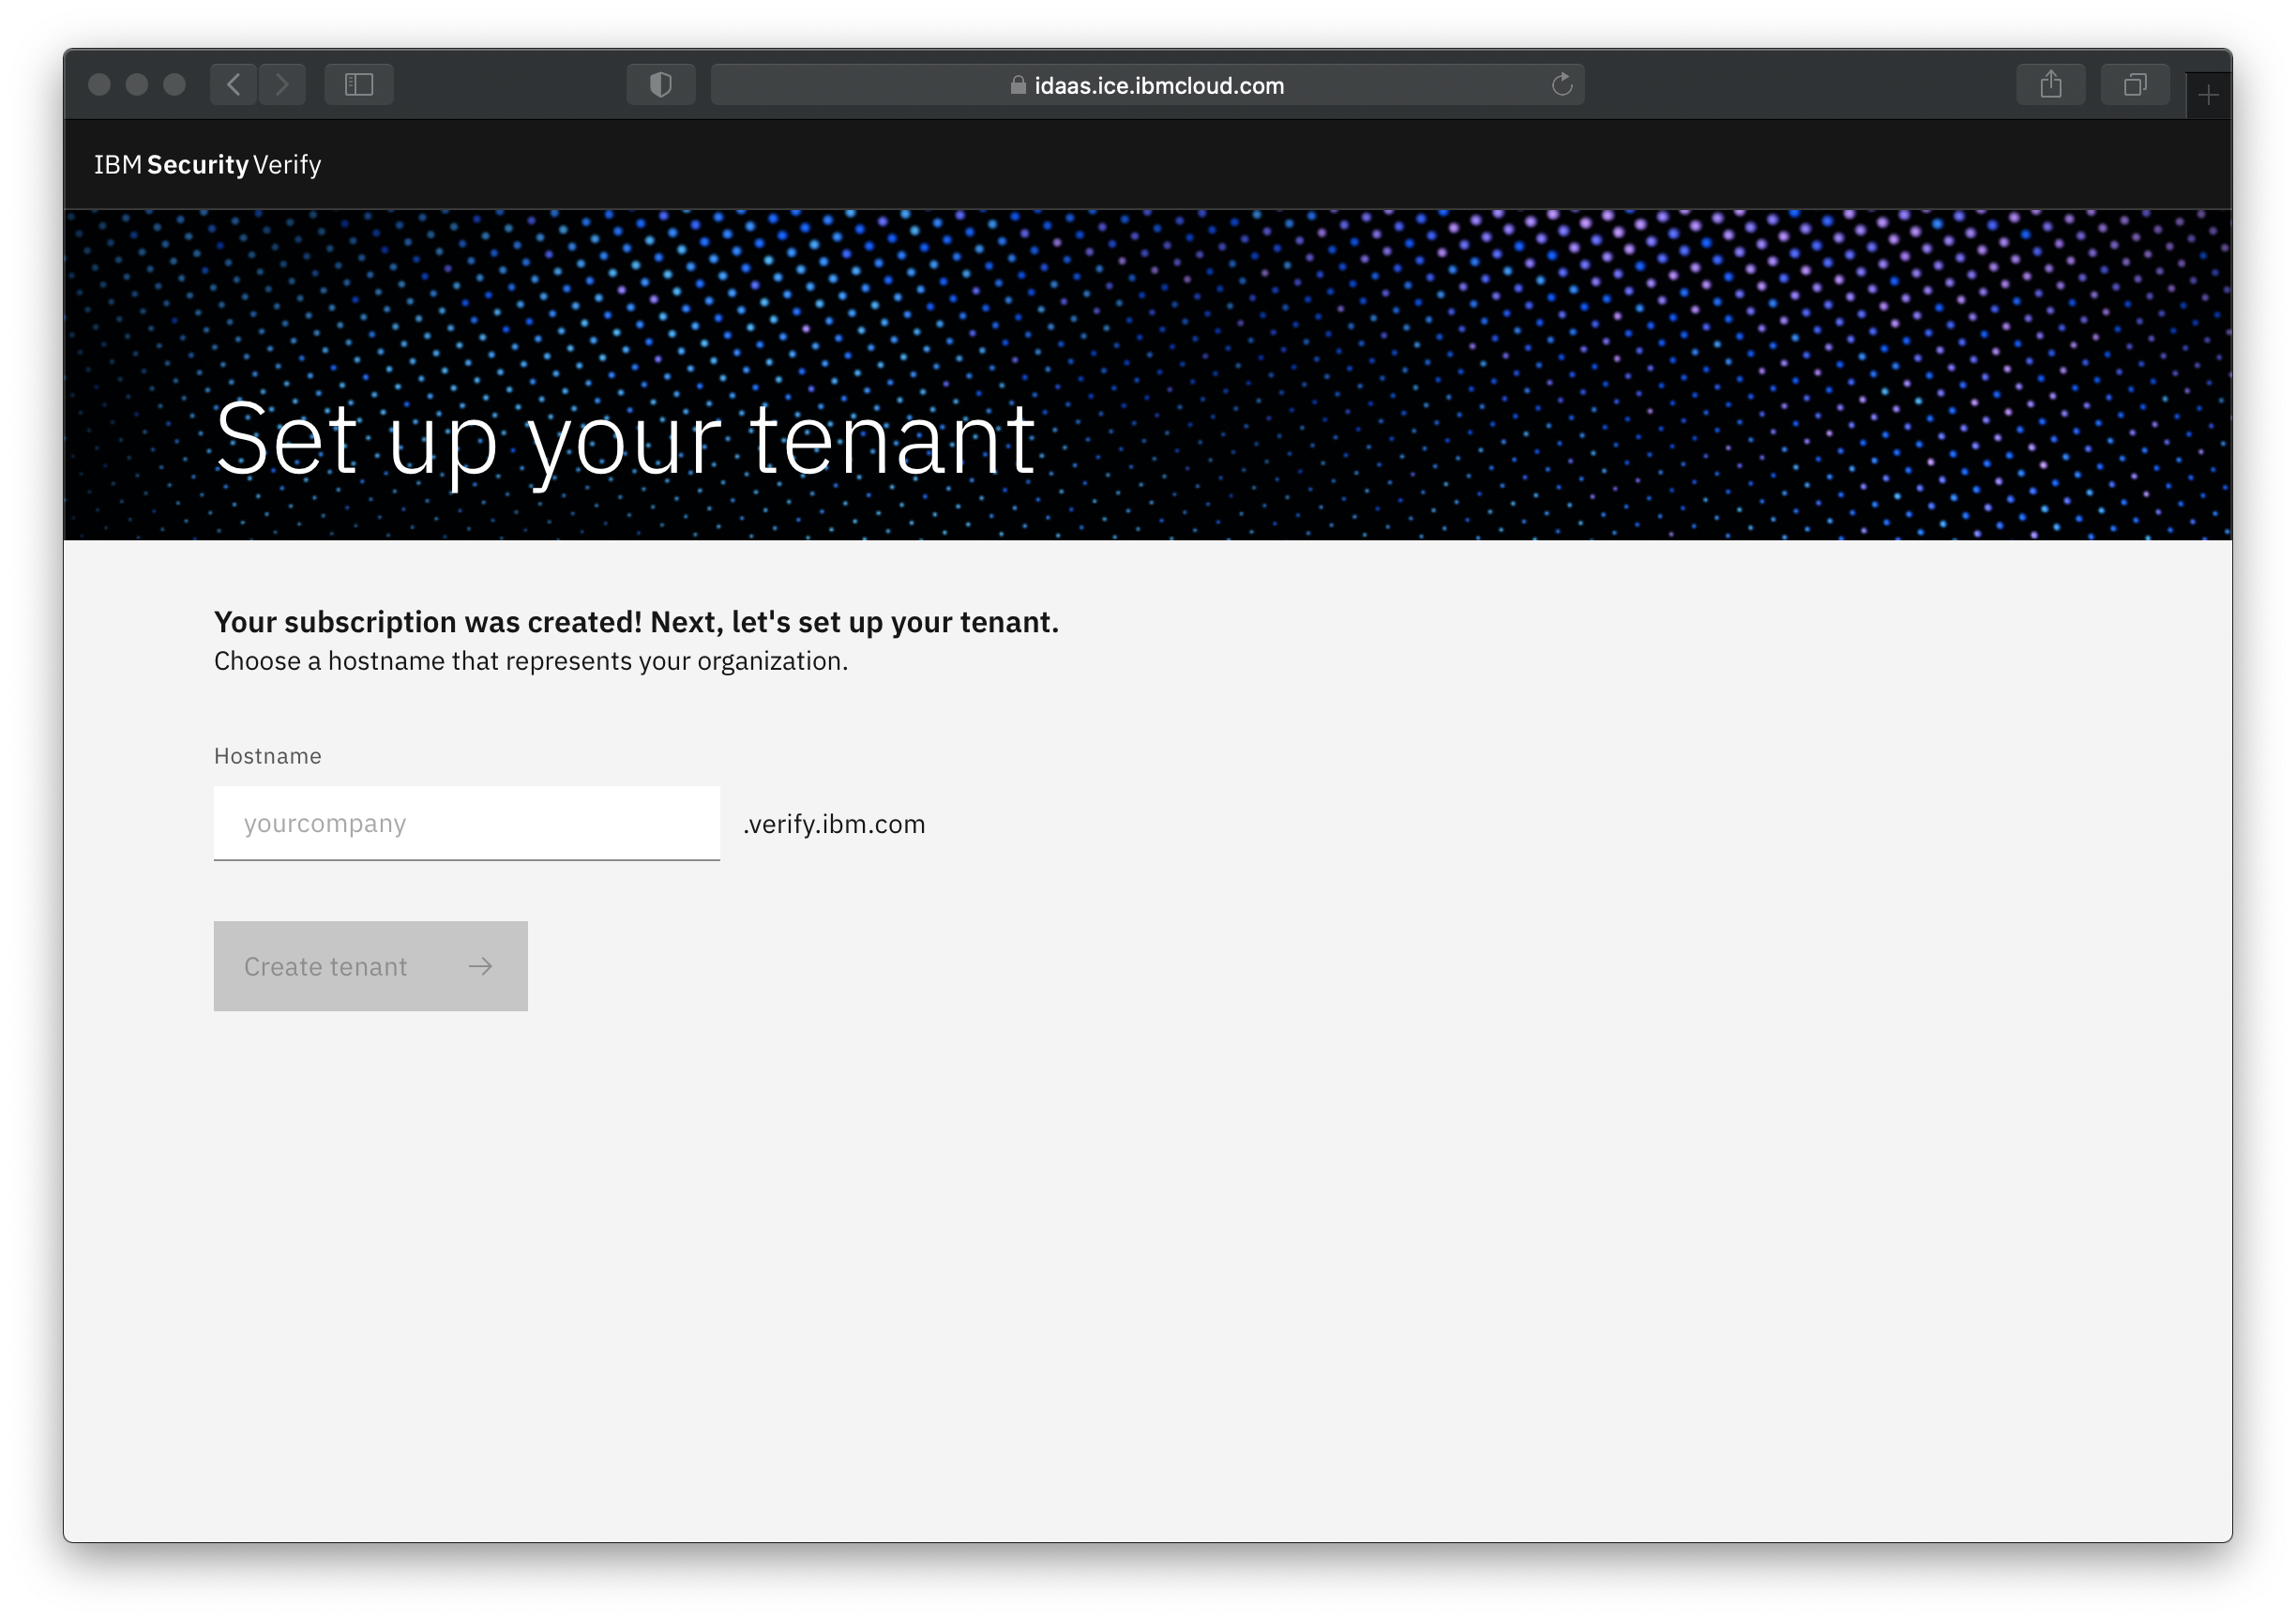The height and width of the screenshot is (1621, 2296).
Task: Add a new tab with plus button
Action: point(2208,96)
